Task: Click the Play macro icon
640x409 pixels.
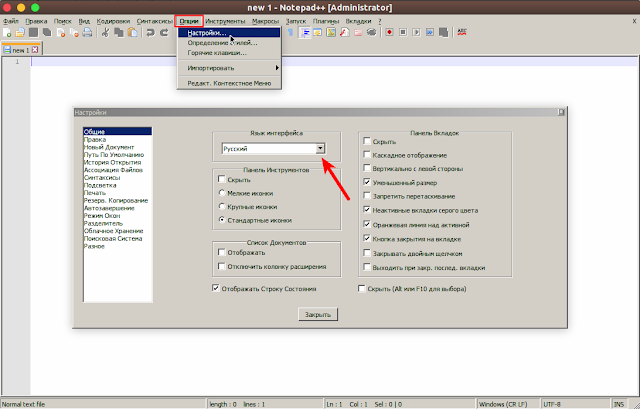Action: point(416,32)
